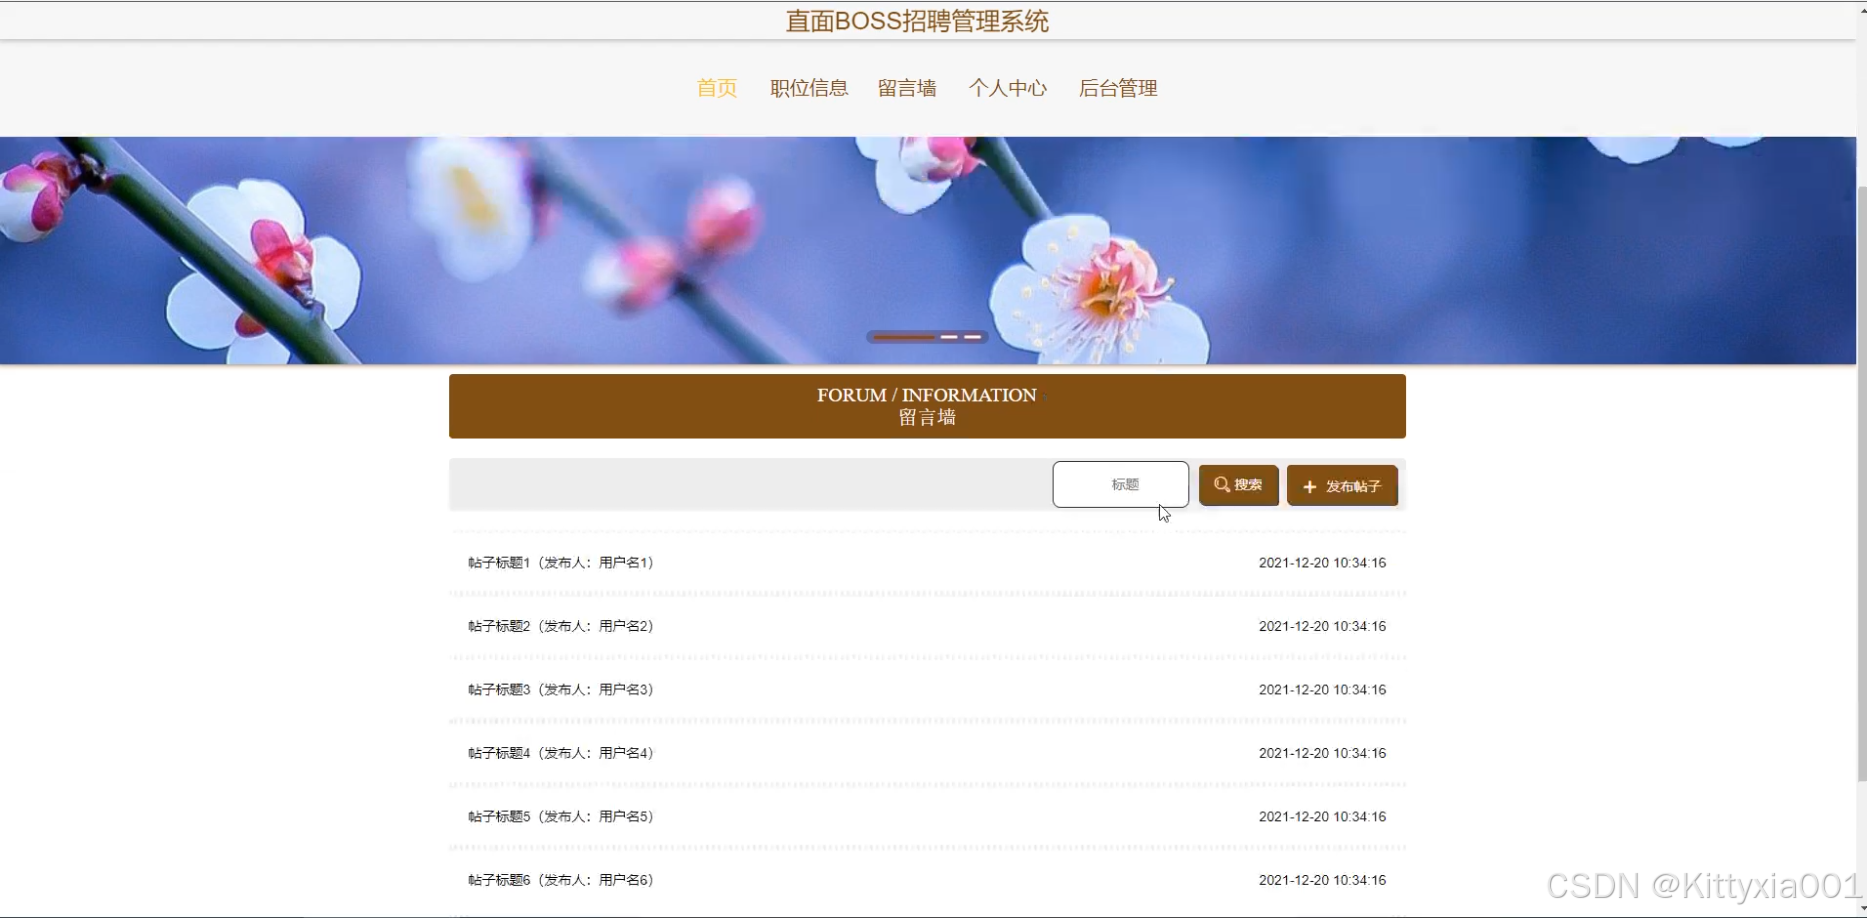Click the 搜索 search button
The width and height of the screenshot is (1867, 918).
point(1238,484)
